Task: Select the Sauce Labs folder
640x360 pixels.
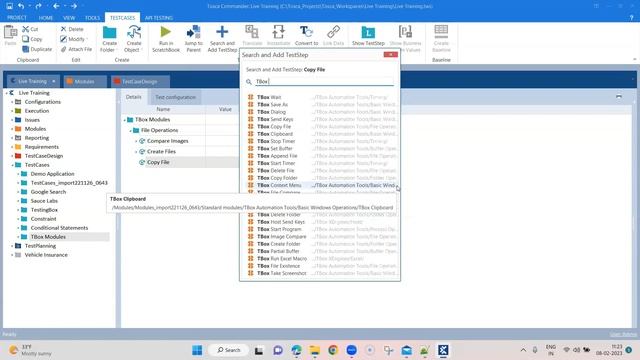Action: 44,201
